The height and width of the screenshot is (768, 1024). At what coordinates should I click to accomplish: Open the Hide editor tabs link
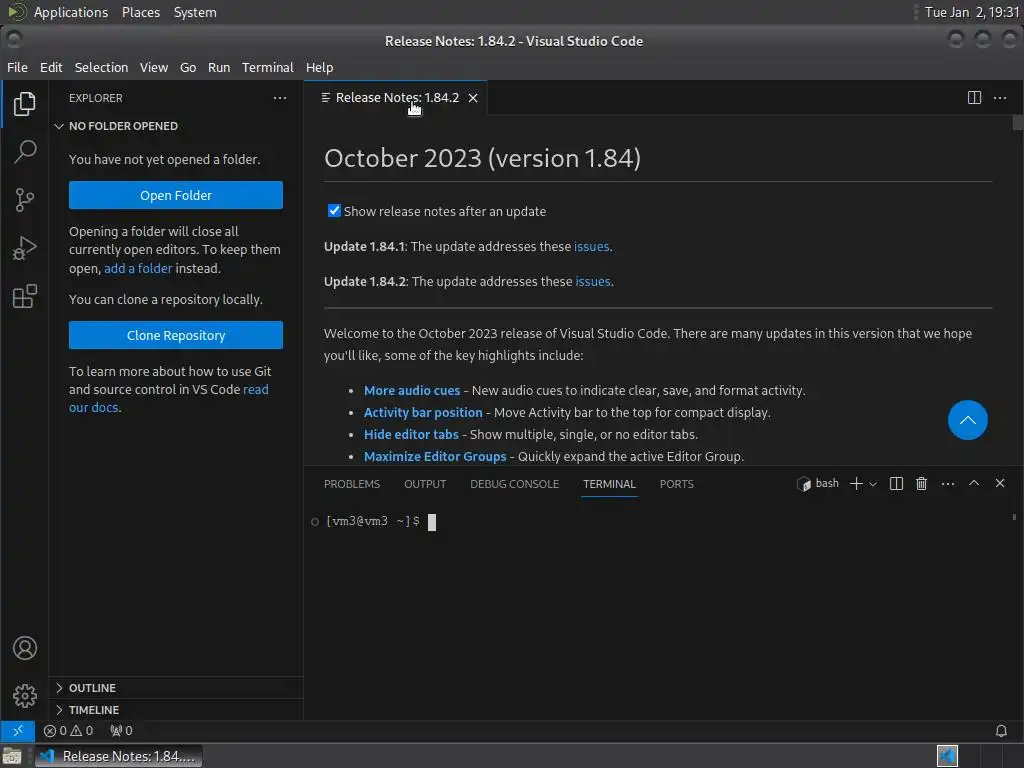point(411,434)
